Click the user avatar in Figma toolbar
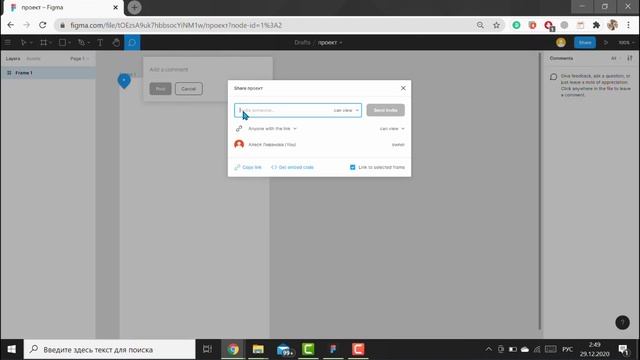This screenshot has width=640, height=360. tap(561, 42)
